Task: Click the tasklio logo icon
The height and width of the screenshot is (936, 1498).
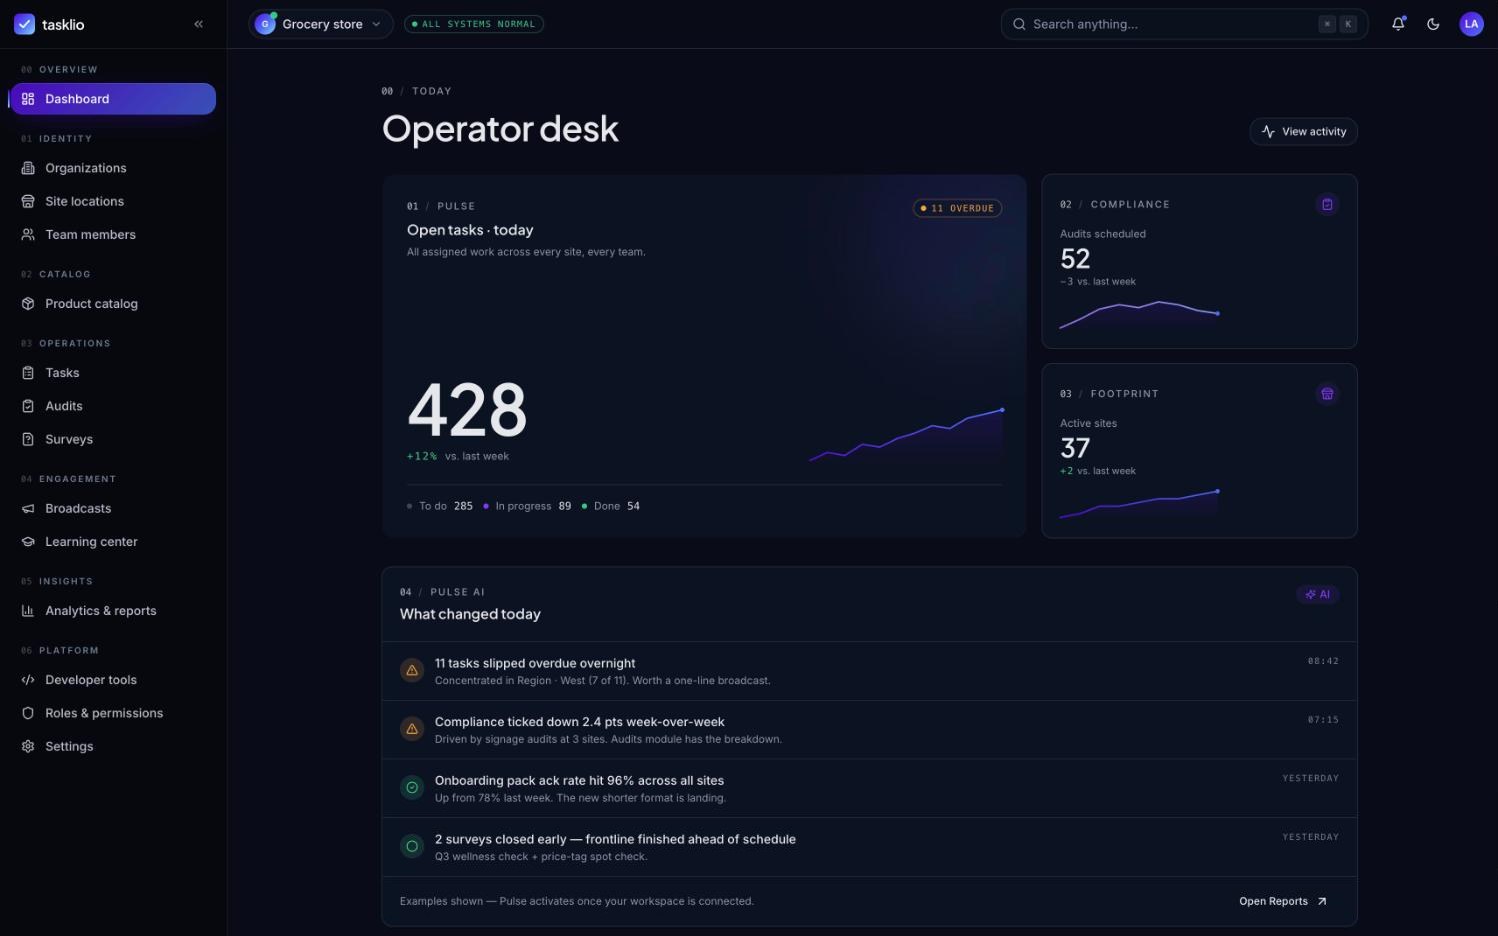Action: tap(24, 24)
